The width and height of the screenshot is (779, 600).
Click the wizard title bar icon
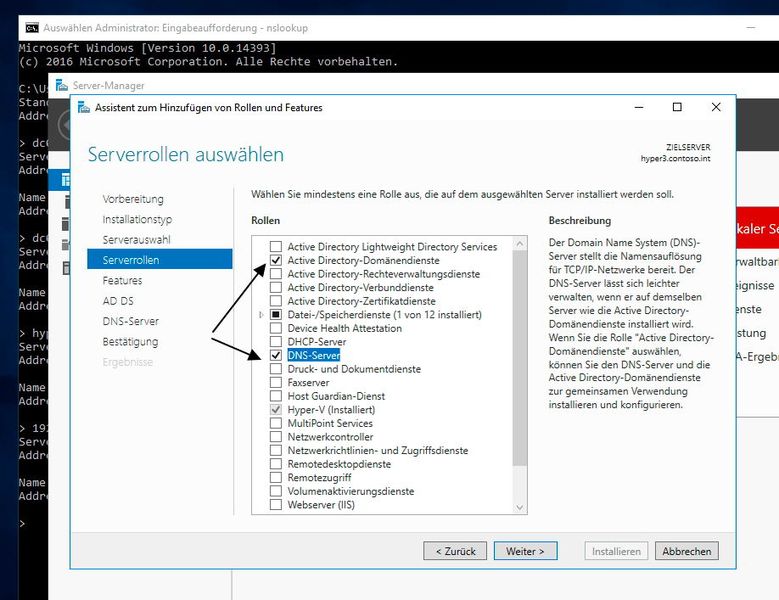point(84,107)
